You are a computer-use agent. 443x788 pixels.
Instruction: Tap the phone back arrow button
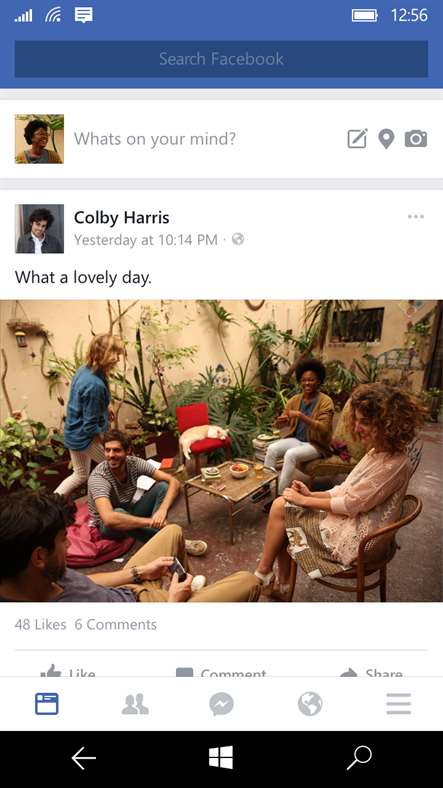pos(83,758)
